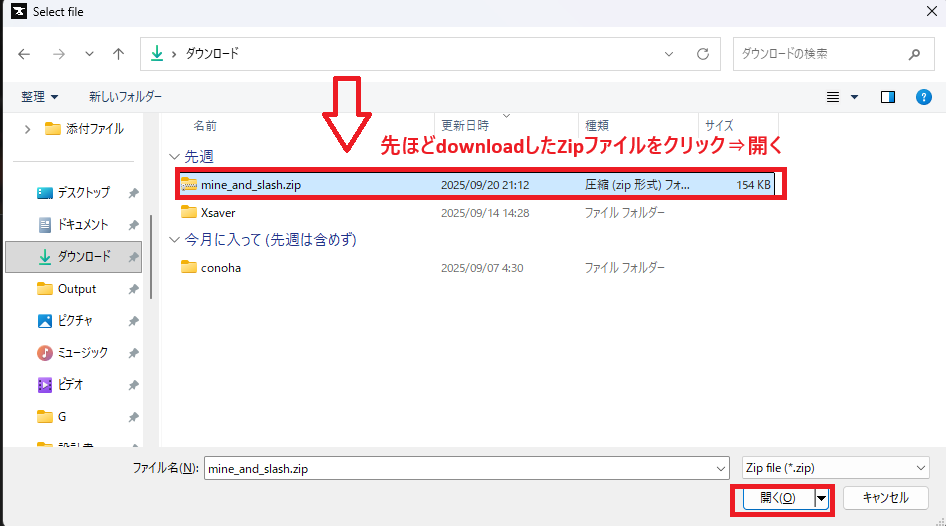This screenshot has height=526, width=946.
Task: Click ダウンロード in the address breadcrumb
Action: 212,54
